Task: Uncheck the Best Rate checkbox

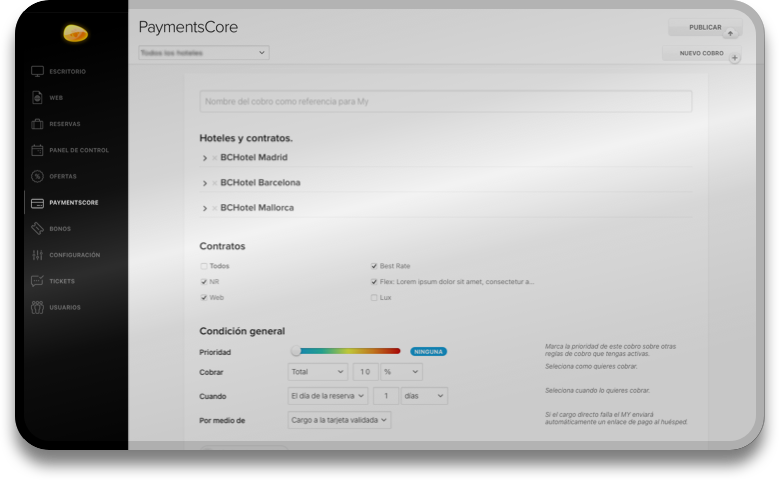Action: click(x=374, y=266)
